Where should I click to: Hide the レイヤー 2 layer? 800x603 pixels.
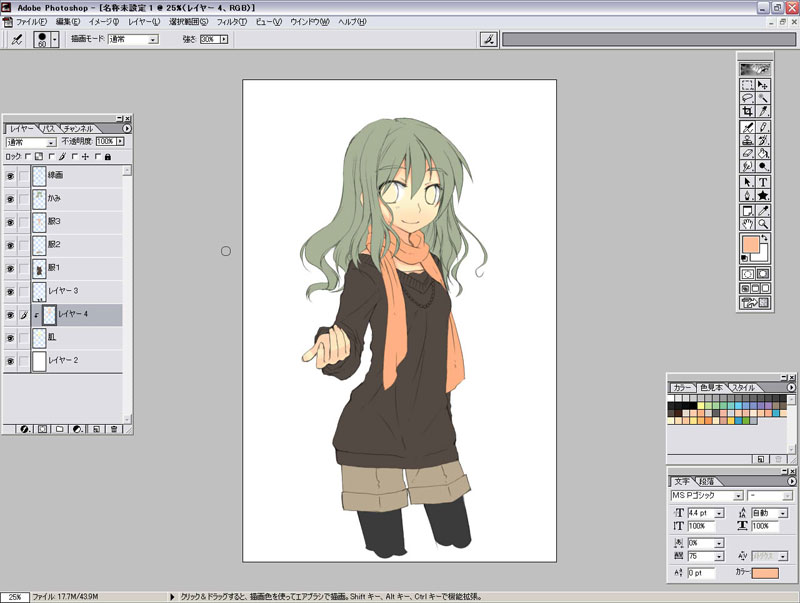pyautogui.click(x=10, y=361)
